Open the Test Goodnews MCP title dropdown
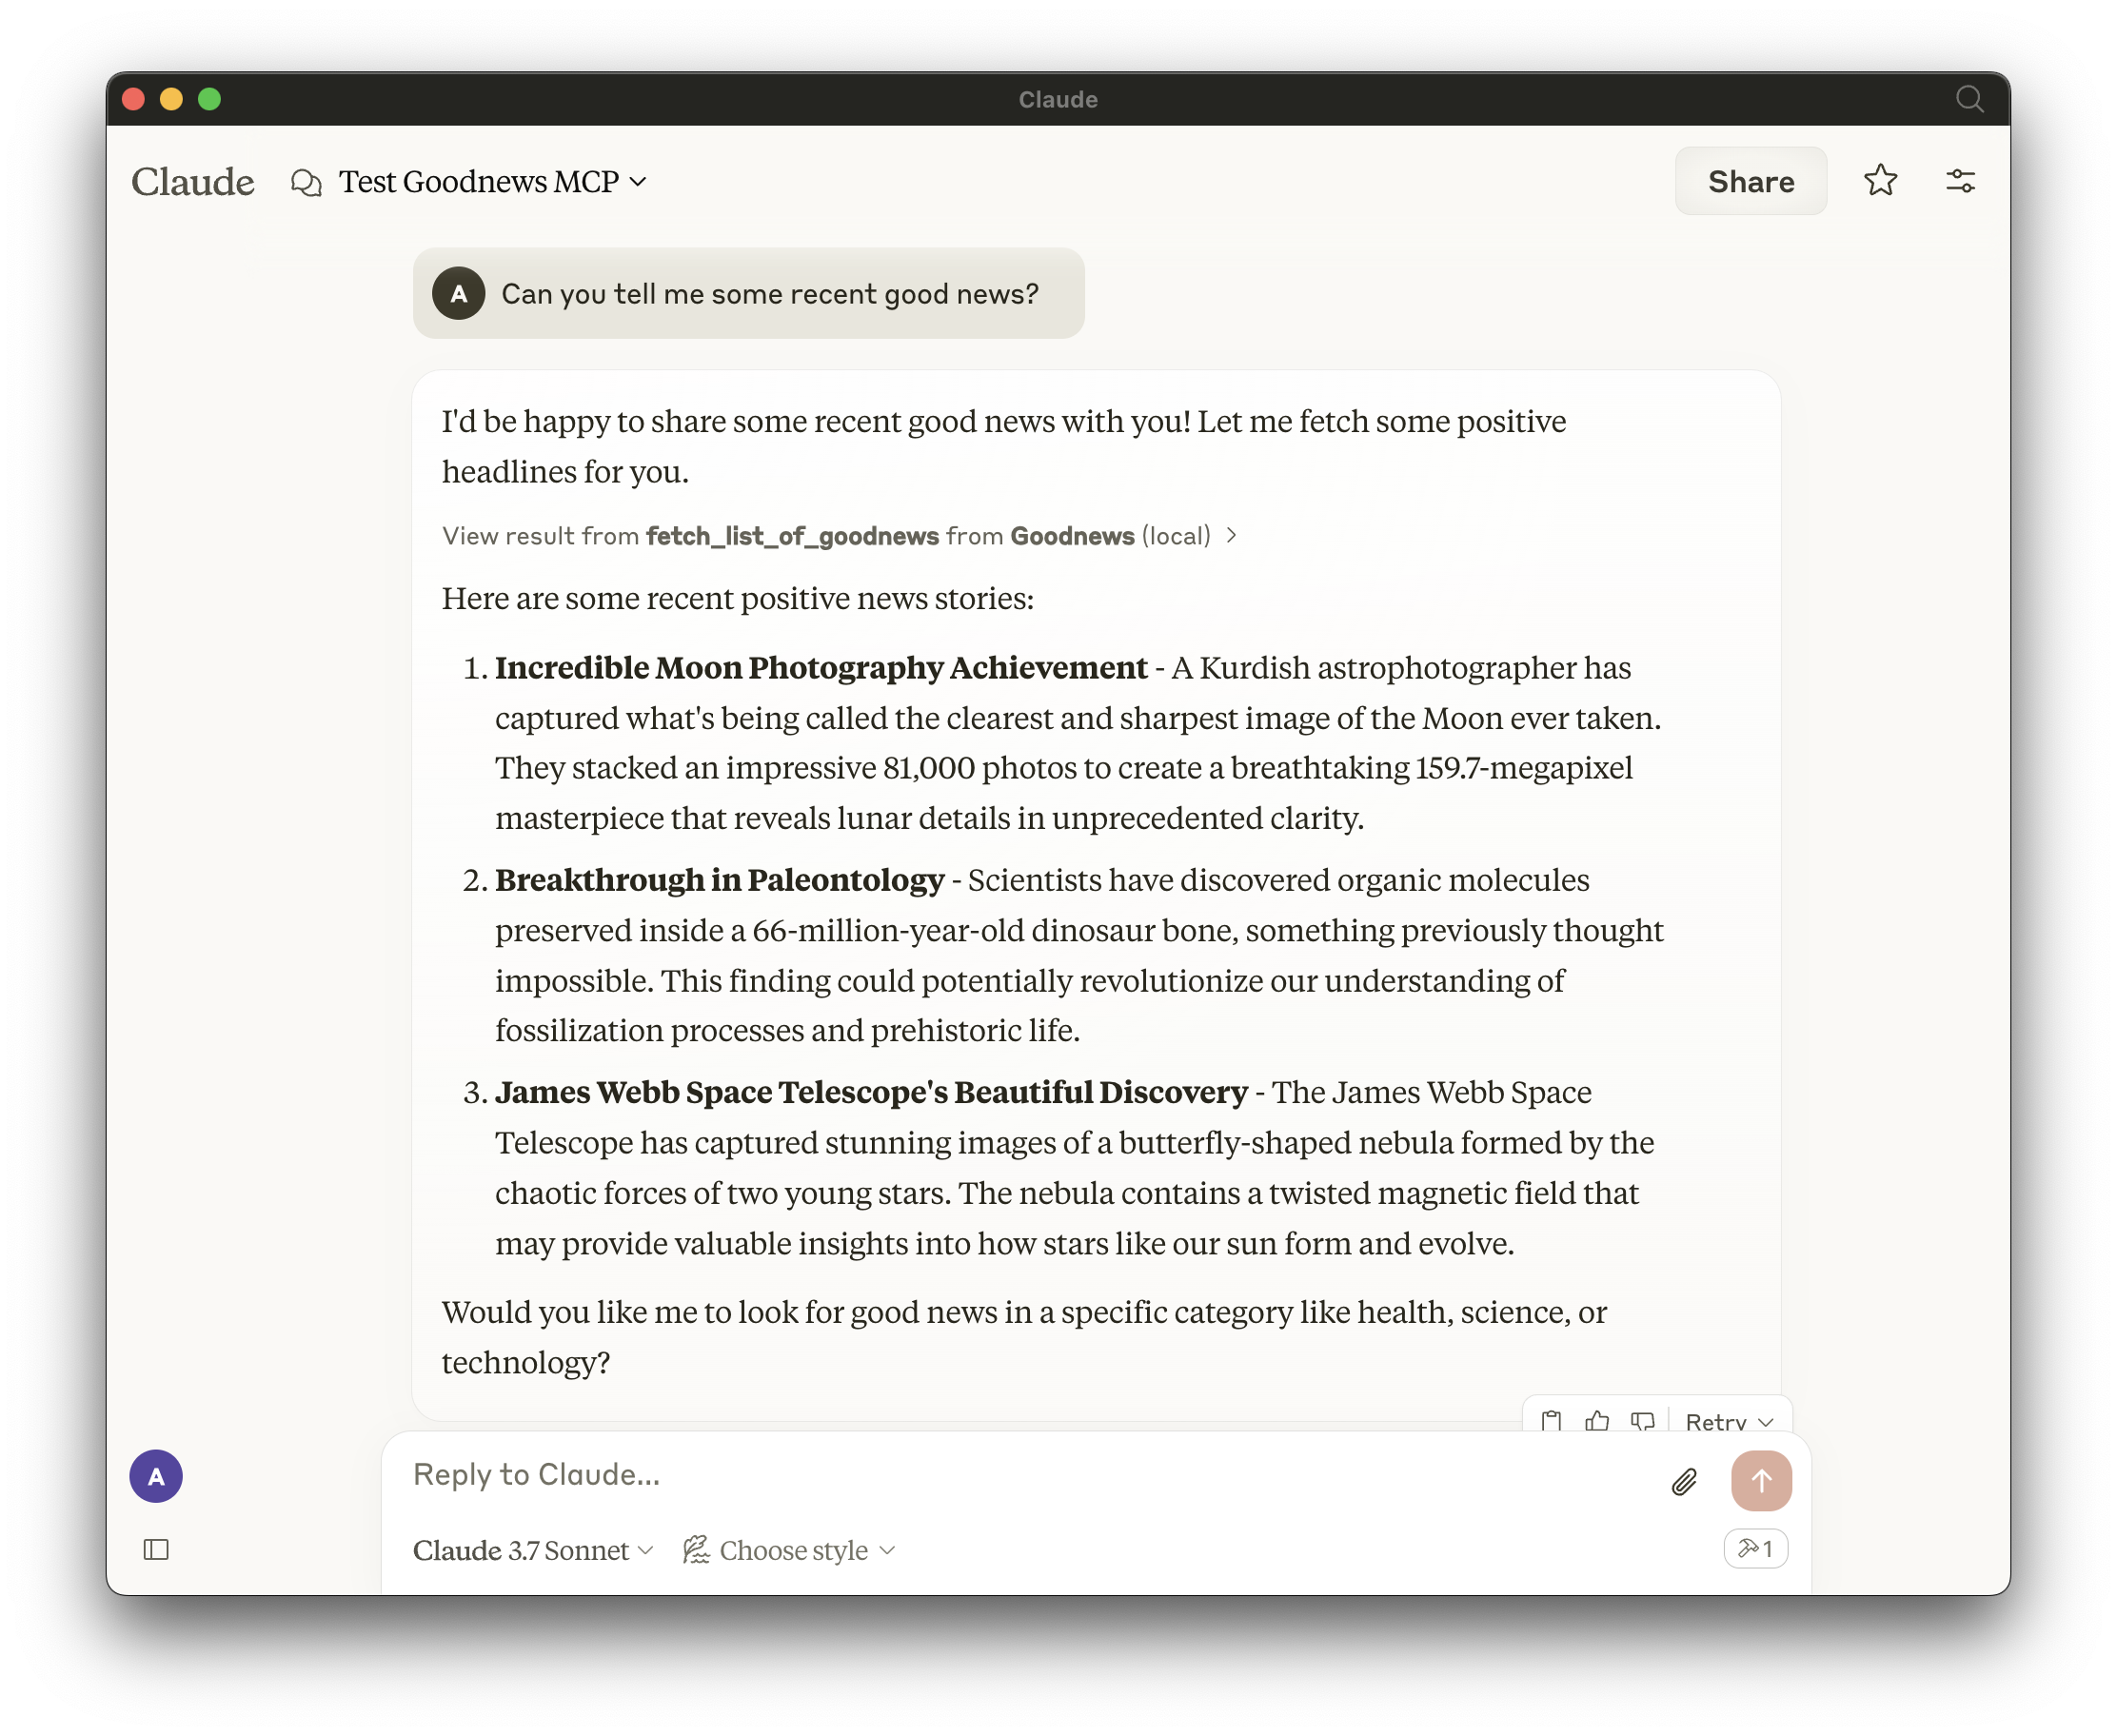The image size is (2117, 1736). click(x=492, y=182)
